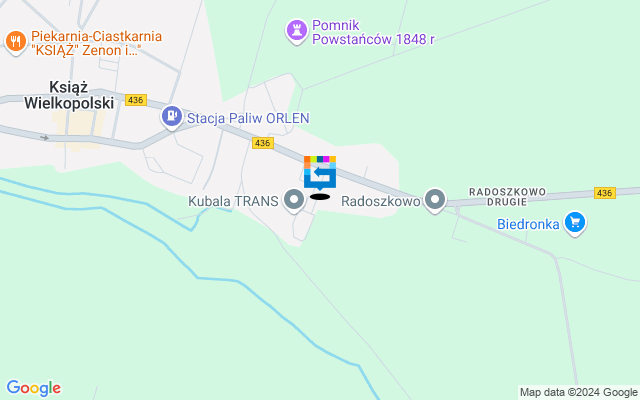
Task: Open the Stacja Paliw ORLEN fuel pin
Action: pos(172,117)
